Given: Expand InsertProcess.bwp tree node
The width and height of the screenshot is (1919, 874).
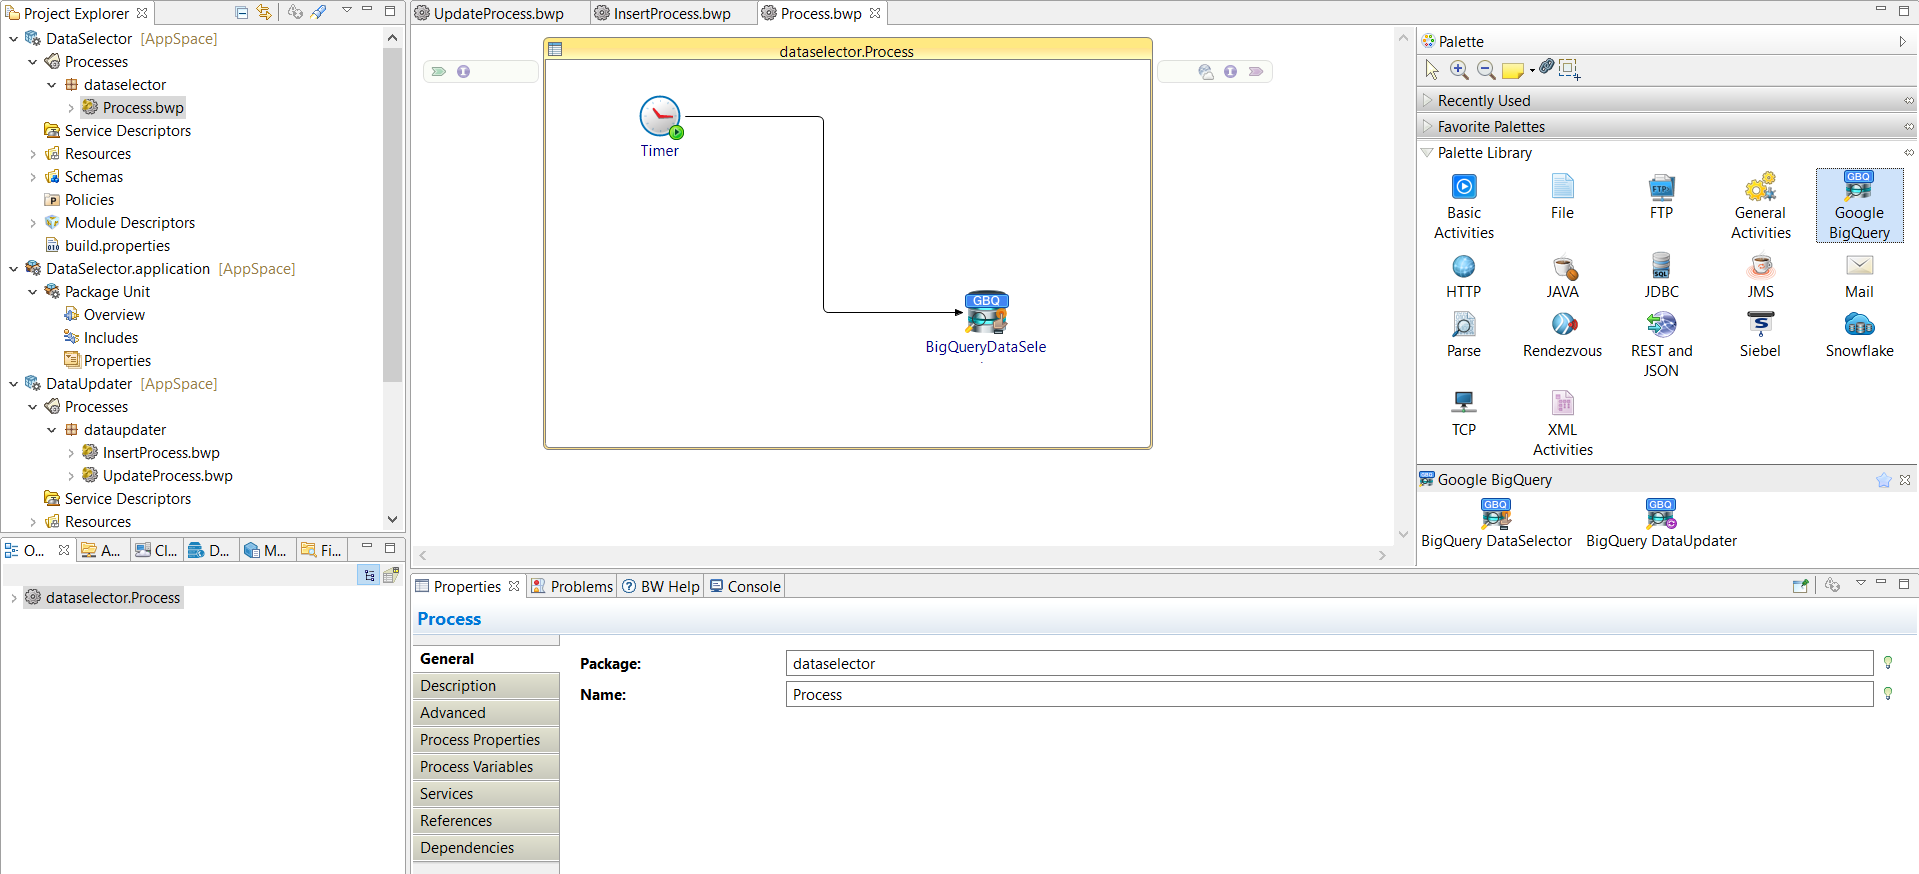Looking at the screenshot, I should pos(71,453).
